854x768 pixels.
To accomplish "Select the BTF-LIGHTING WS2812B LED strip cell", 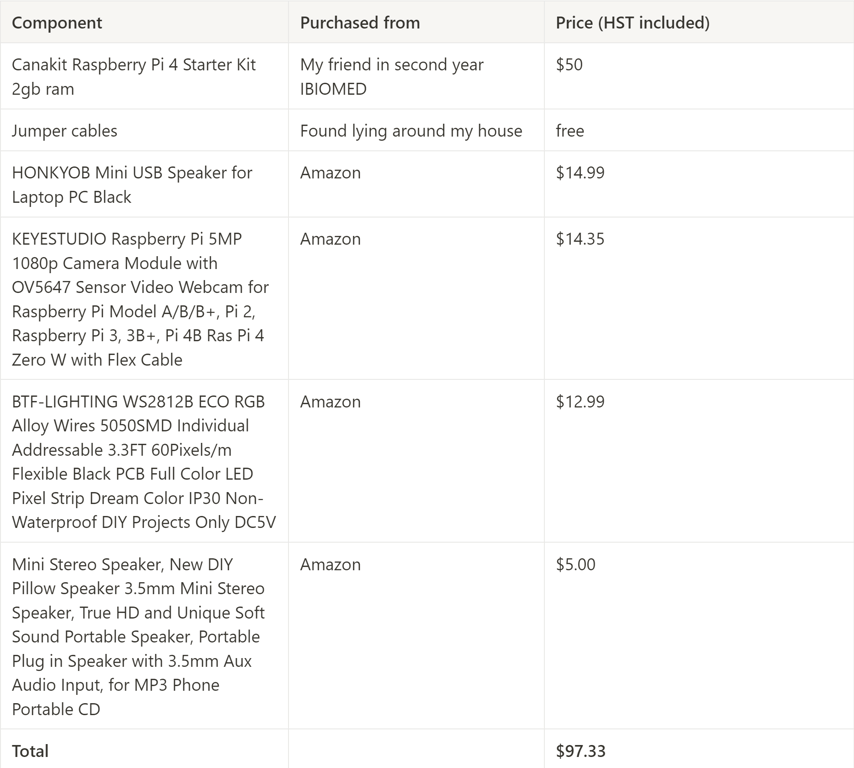I will click(x=143, y=462).
